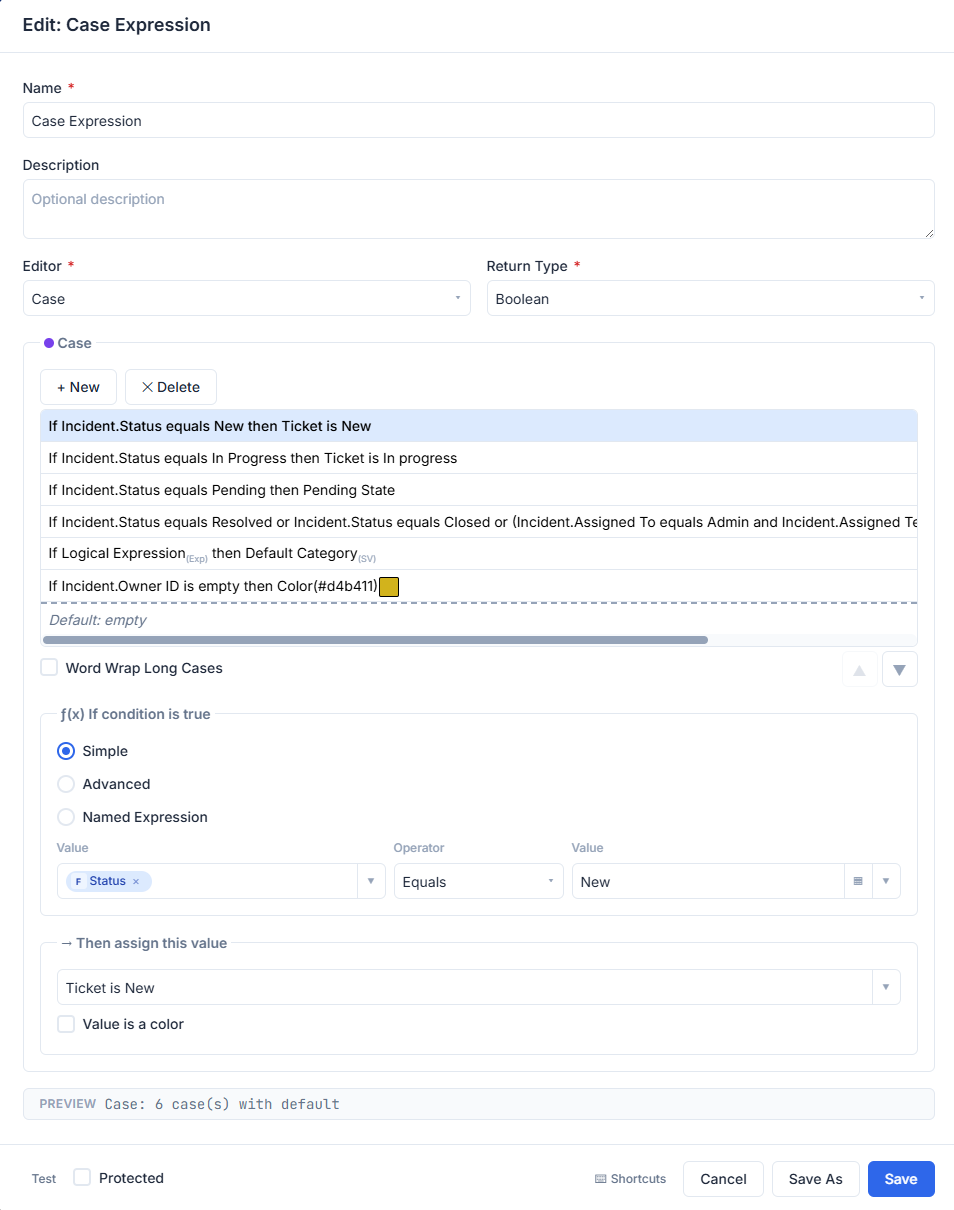Image resolution: width=954 pixels, height=1210 pixels.
Task: Click the X Delete case button
Action: pos(171,387)
